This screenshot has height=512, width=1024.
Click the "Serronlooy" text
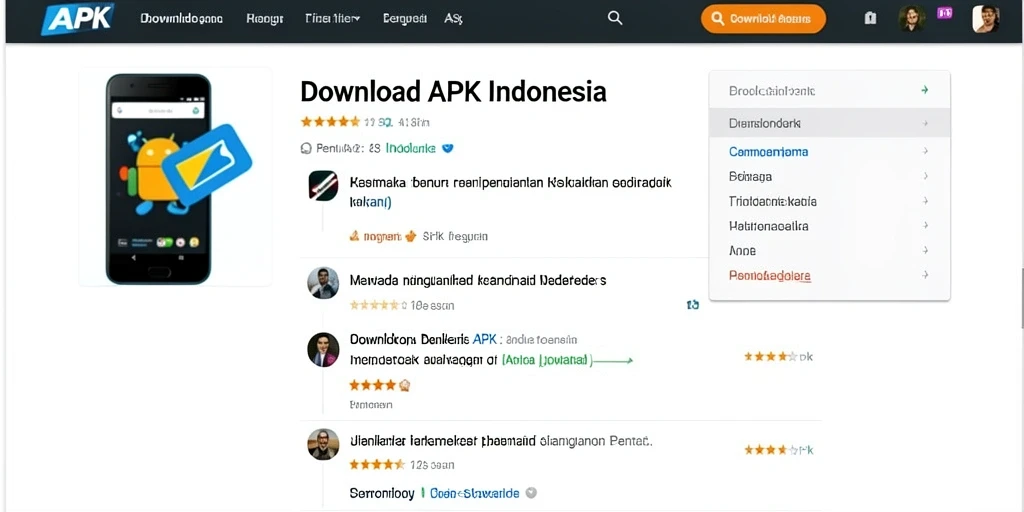pos(382,494)
